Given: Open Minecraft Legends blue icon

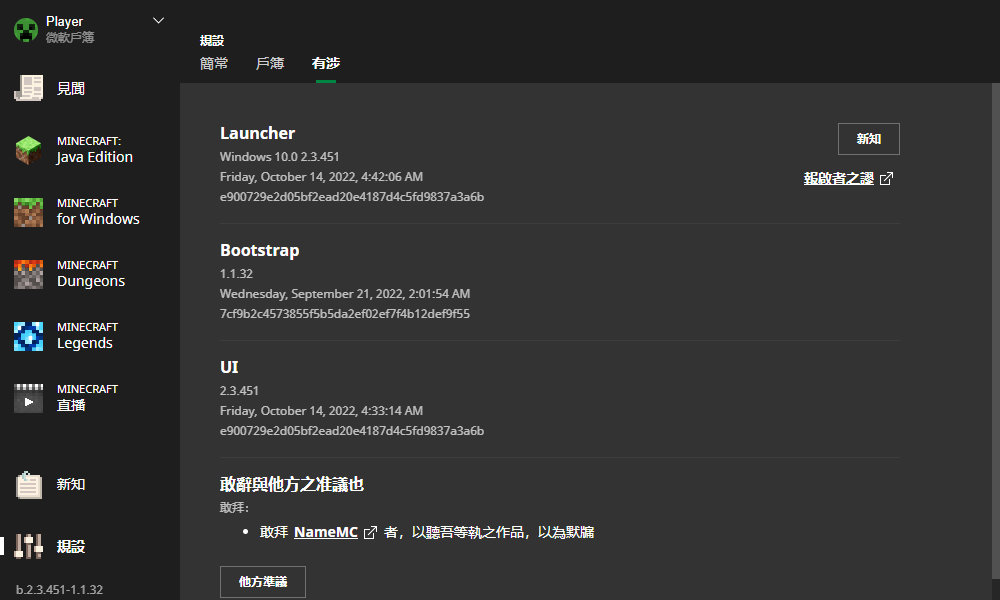Looking at the screenshot, I should point(29,336).
